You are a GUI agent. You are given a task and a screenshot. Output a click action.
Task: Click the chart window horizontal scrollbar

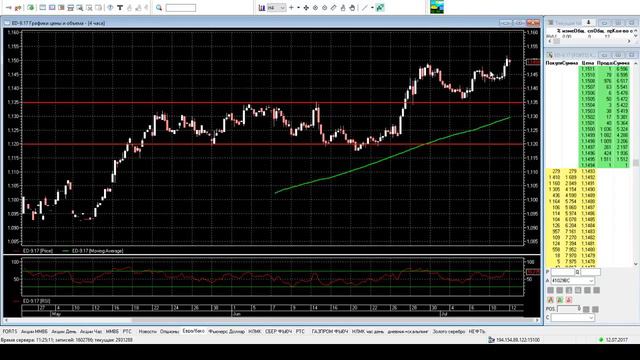[x=271, y=320]
